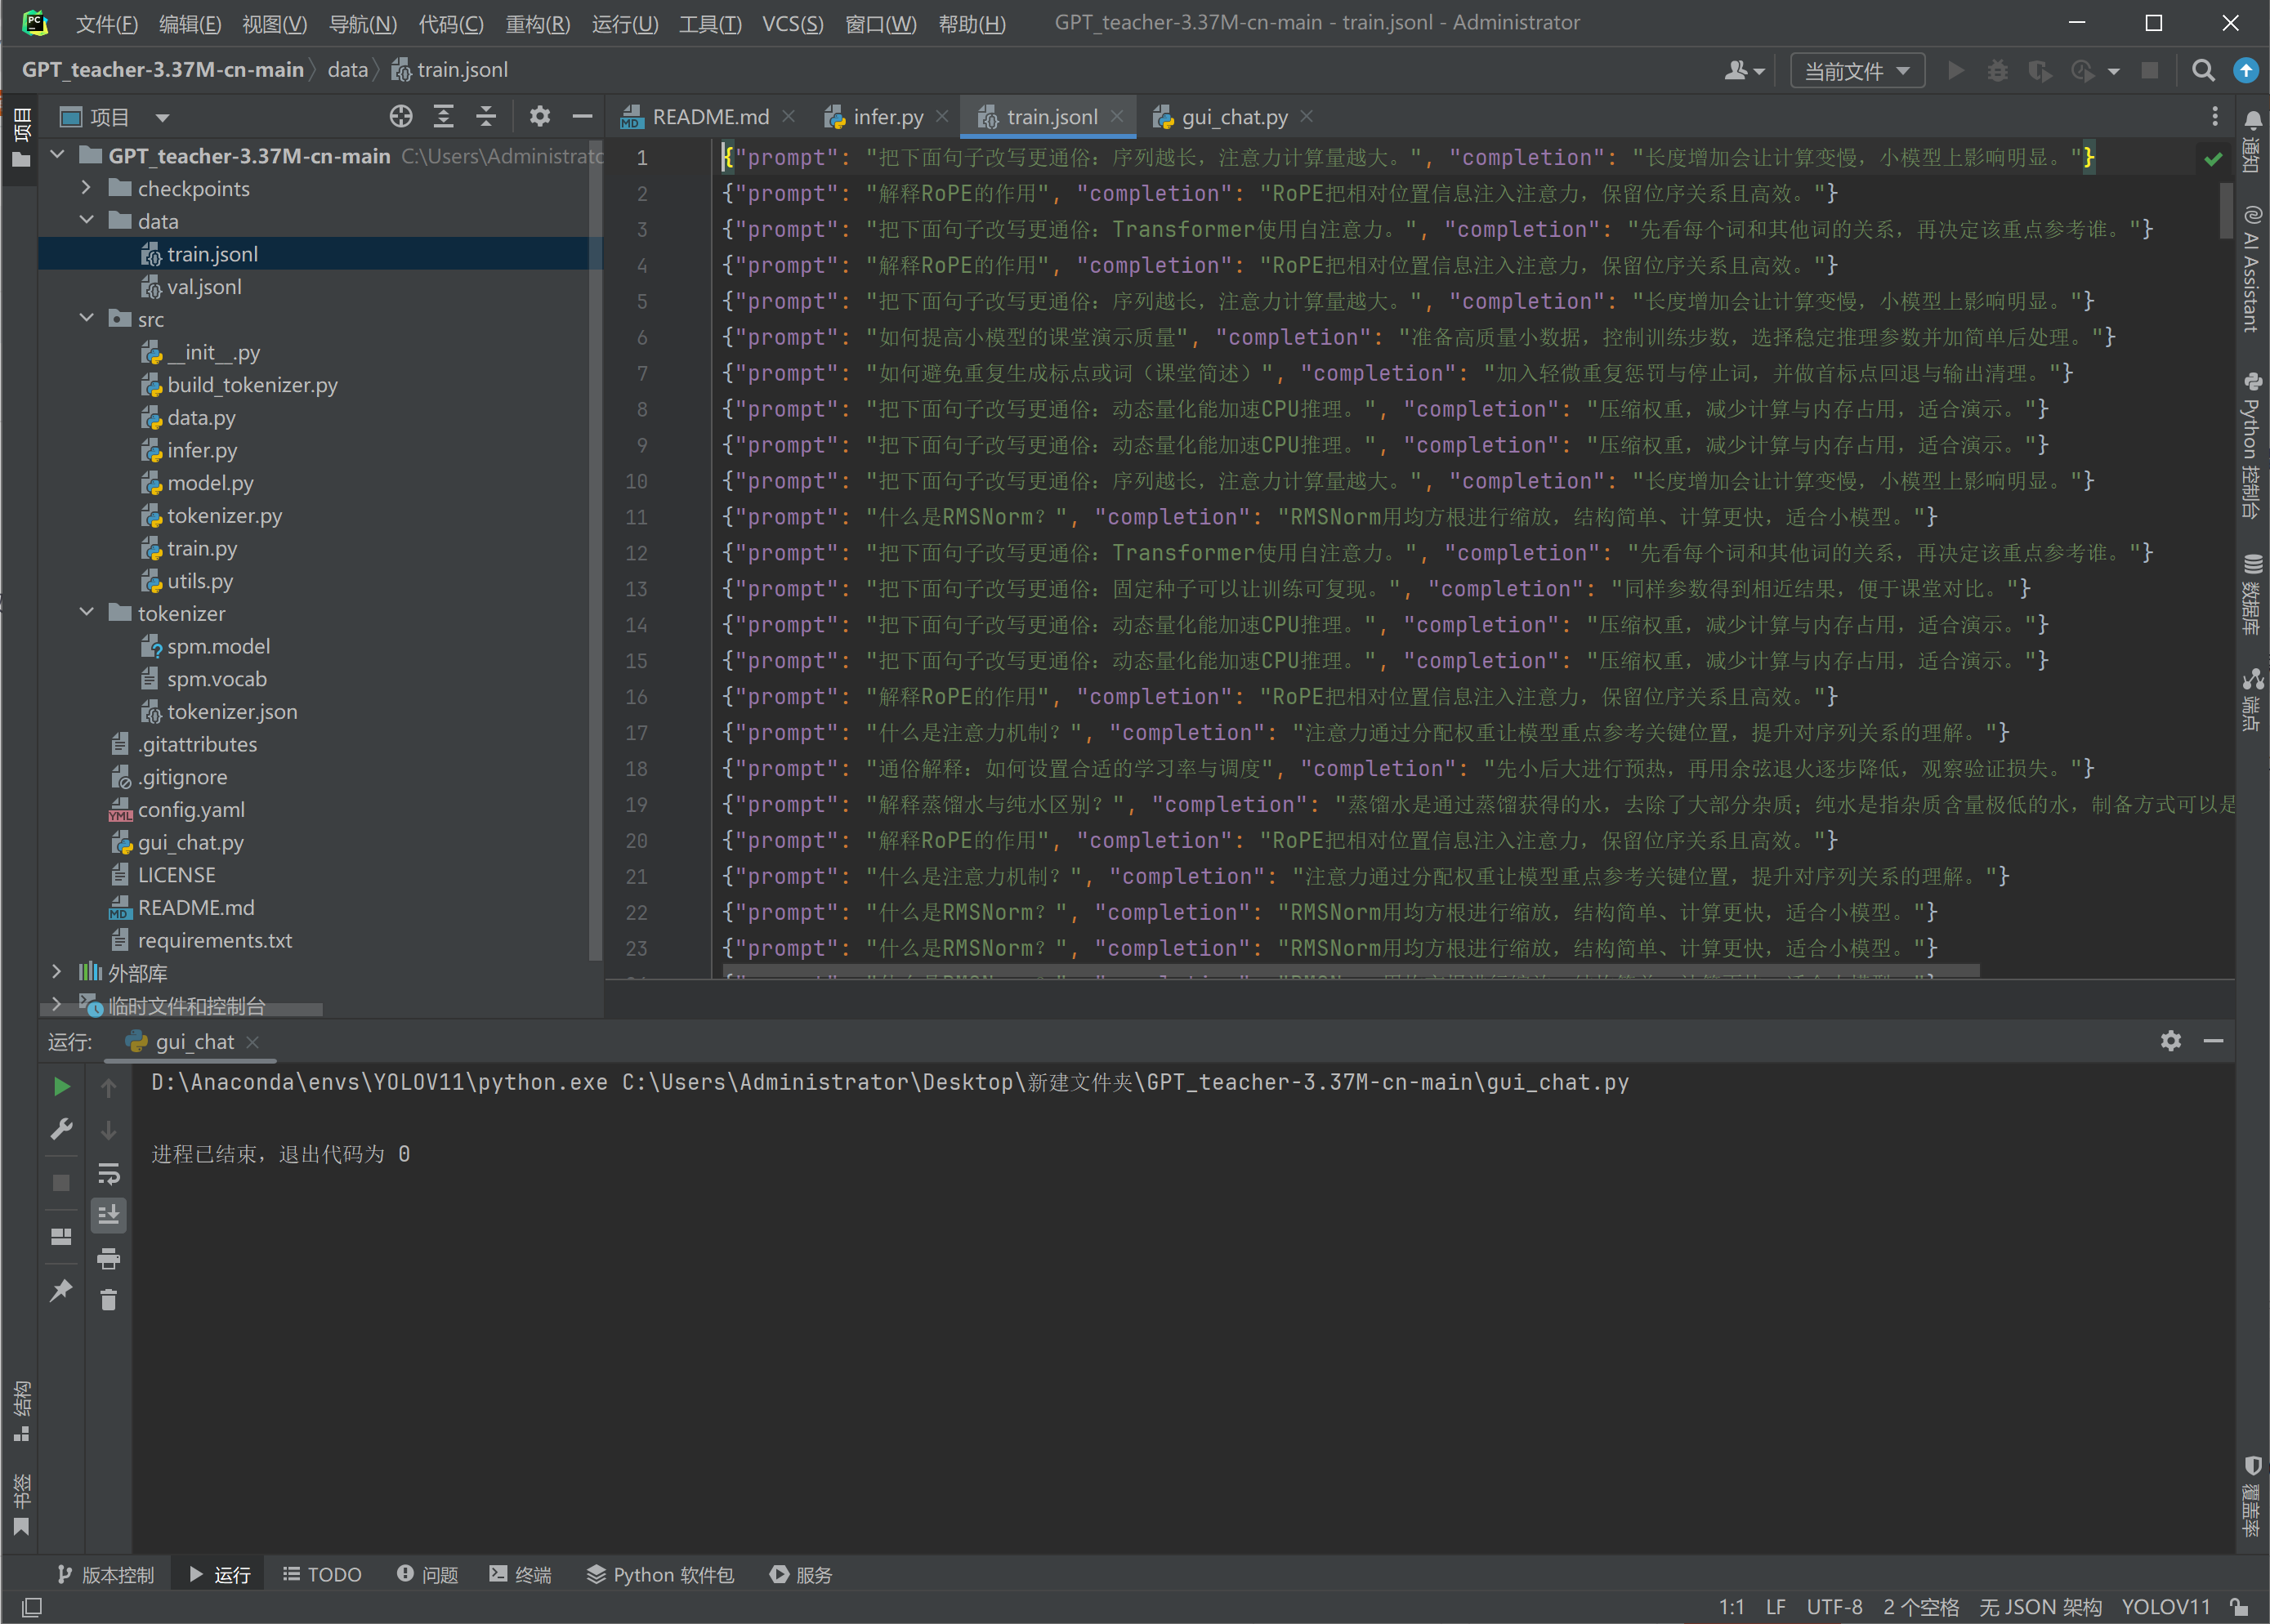Open project panel settings gear

click(540, 117)
